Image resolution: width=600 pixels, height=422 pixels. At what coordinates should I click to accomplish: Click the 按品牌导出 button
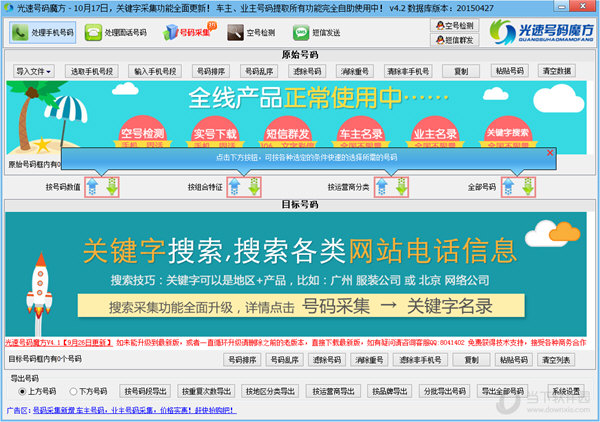tap(389, 391)
